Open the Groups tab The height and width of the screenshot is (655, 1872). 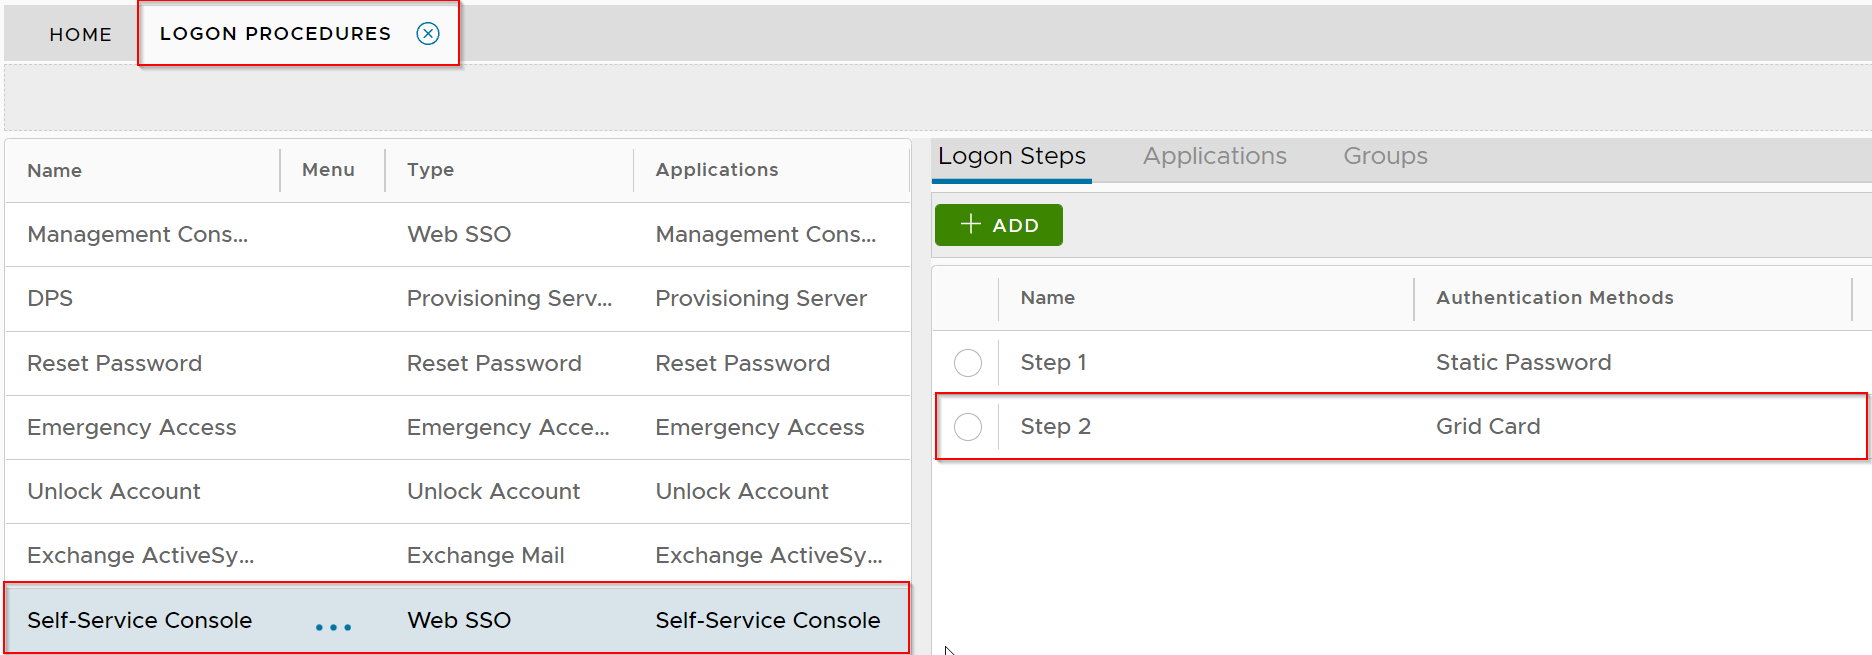(1385, 157)
